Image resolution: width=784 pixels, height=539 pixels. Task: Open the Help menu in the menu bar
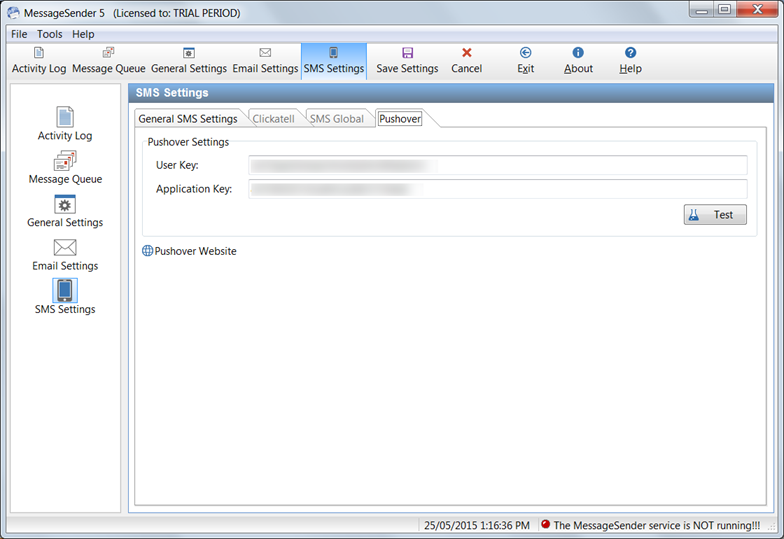click(83, 34)
